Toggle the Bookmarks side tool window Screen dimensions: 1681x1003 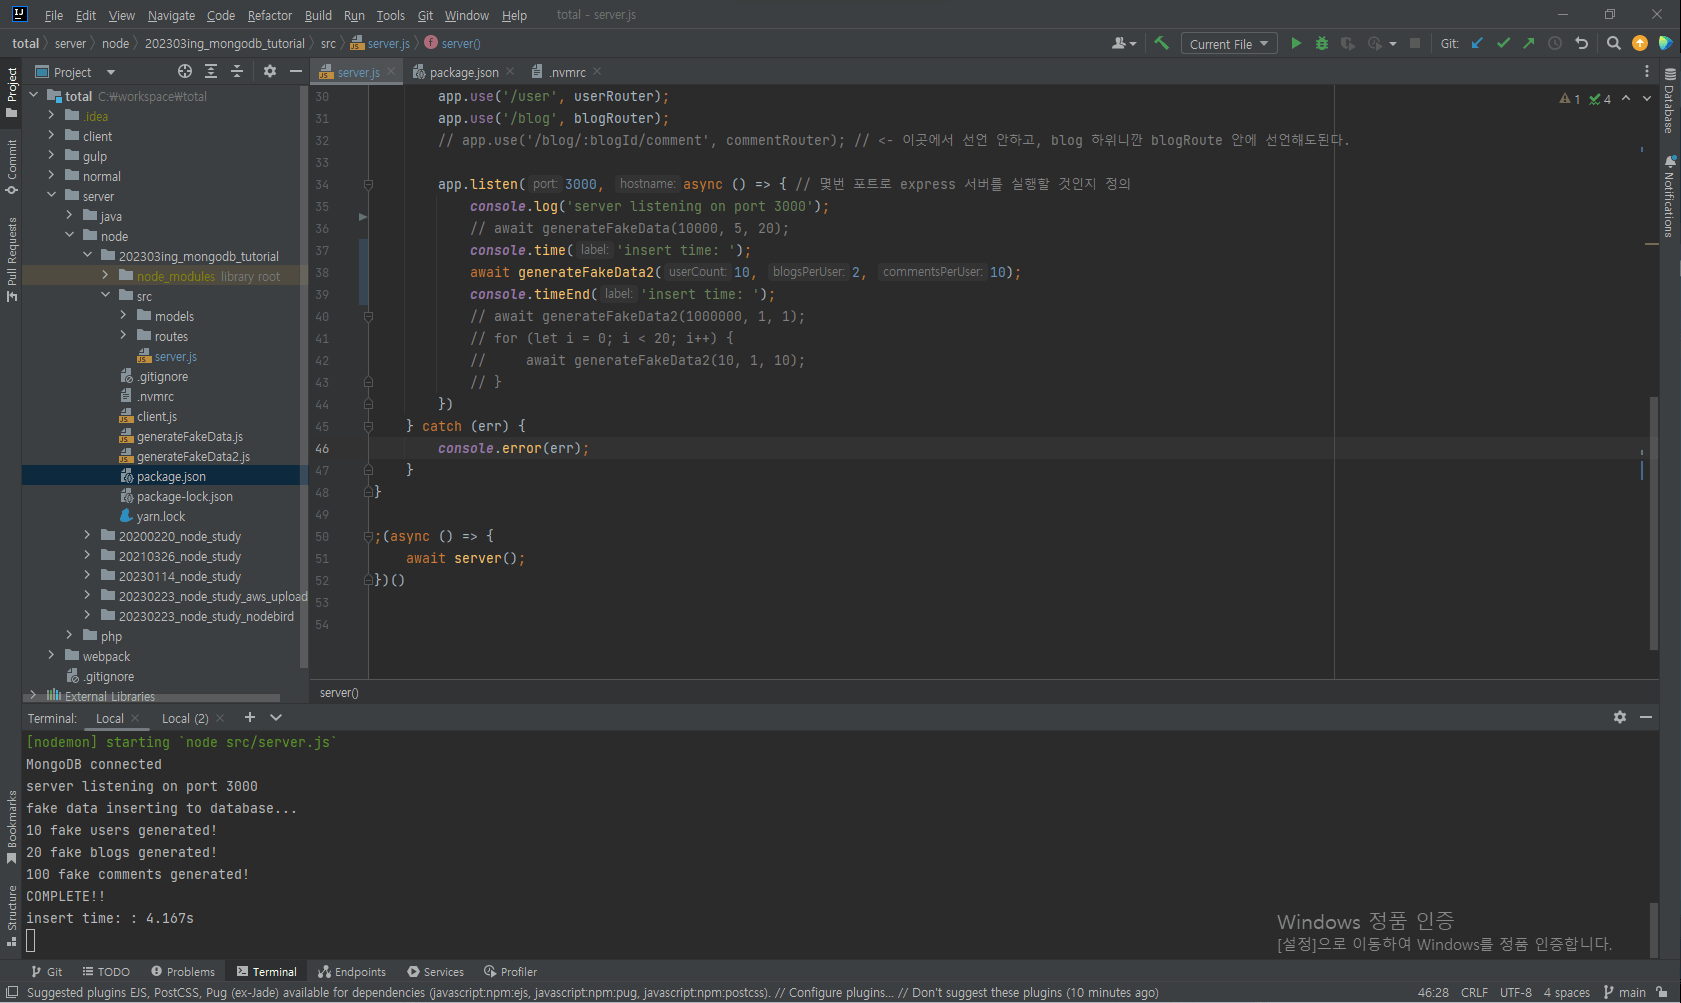coord(11,827)
